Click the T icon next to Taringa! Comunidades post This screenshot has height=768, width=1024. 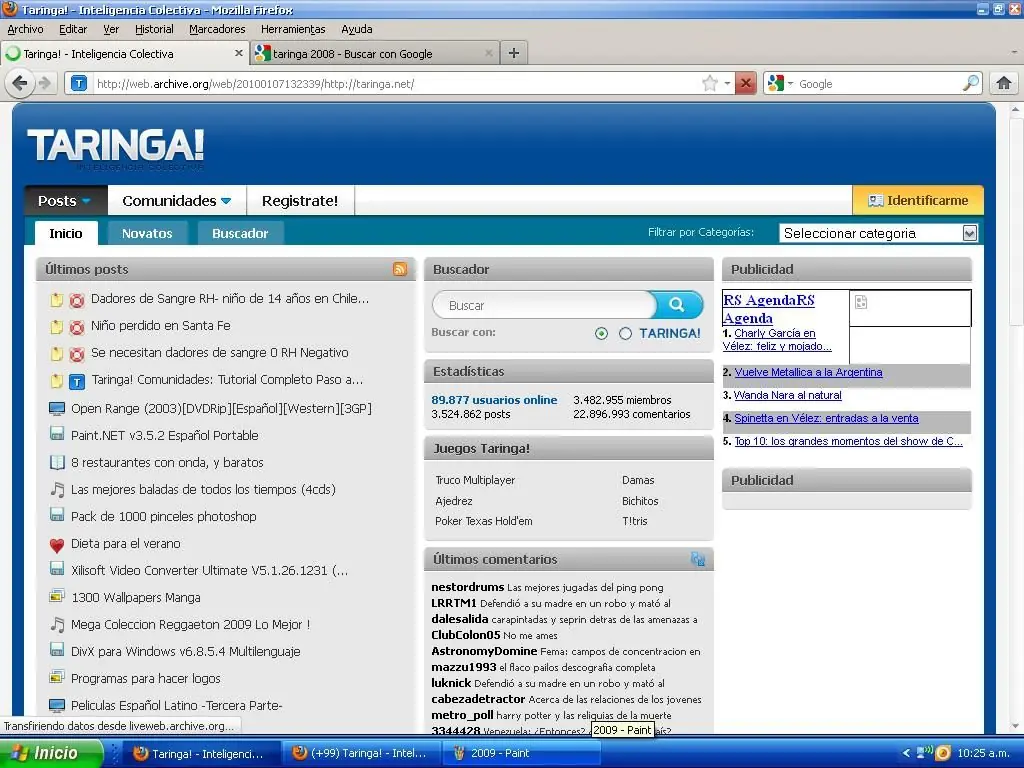pos(76,381)
